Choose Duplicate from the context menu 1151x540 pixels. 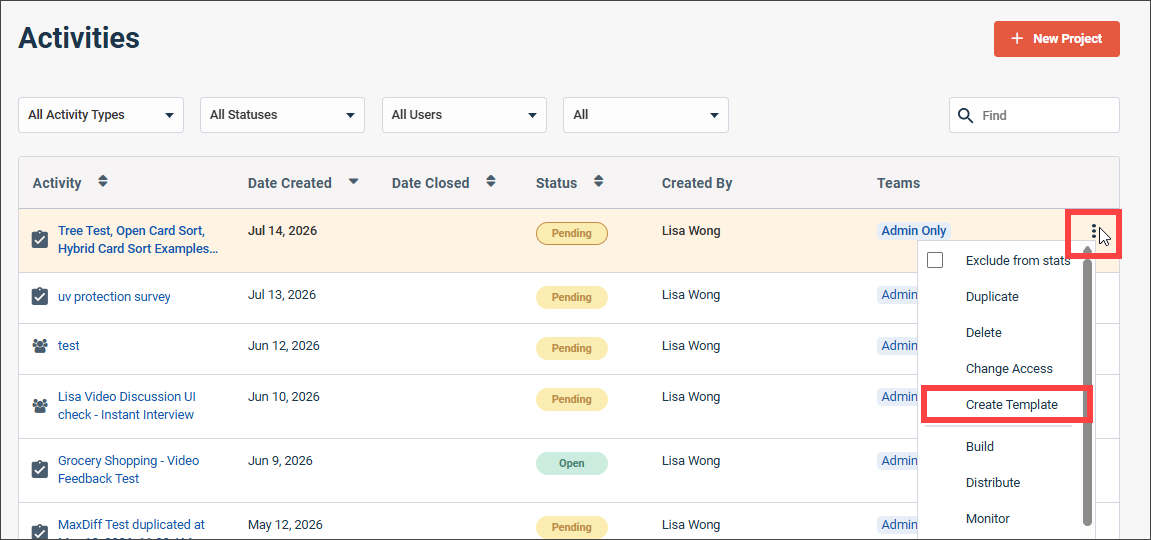[992, 296]
